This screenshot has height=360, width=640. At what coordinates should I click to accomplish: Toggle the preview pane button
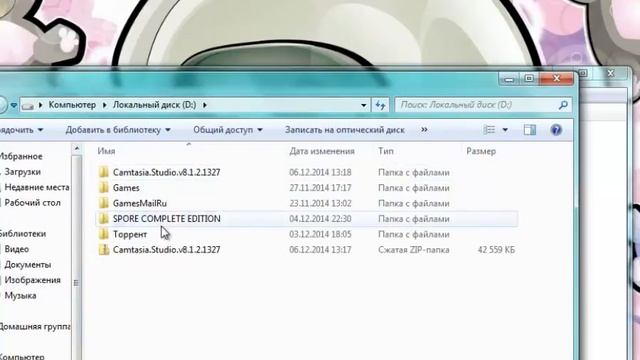(530, 130)
